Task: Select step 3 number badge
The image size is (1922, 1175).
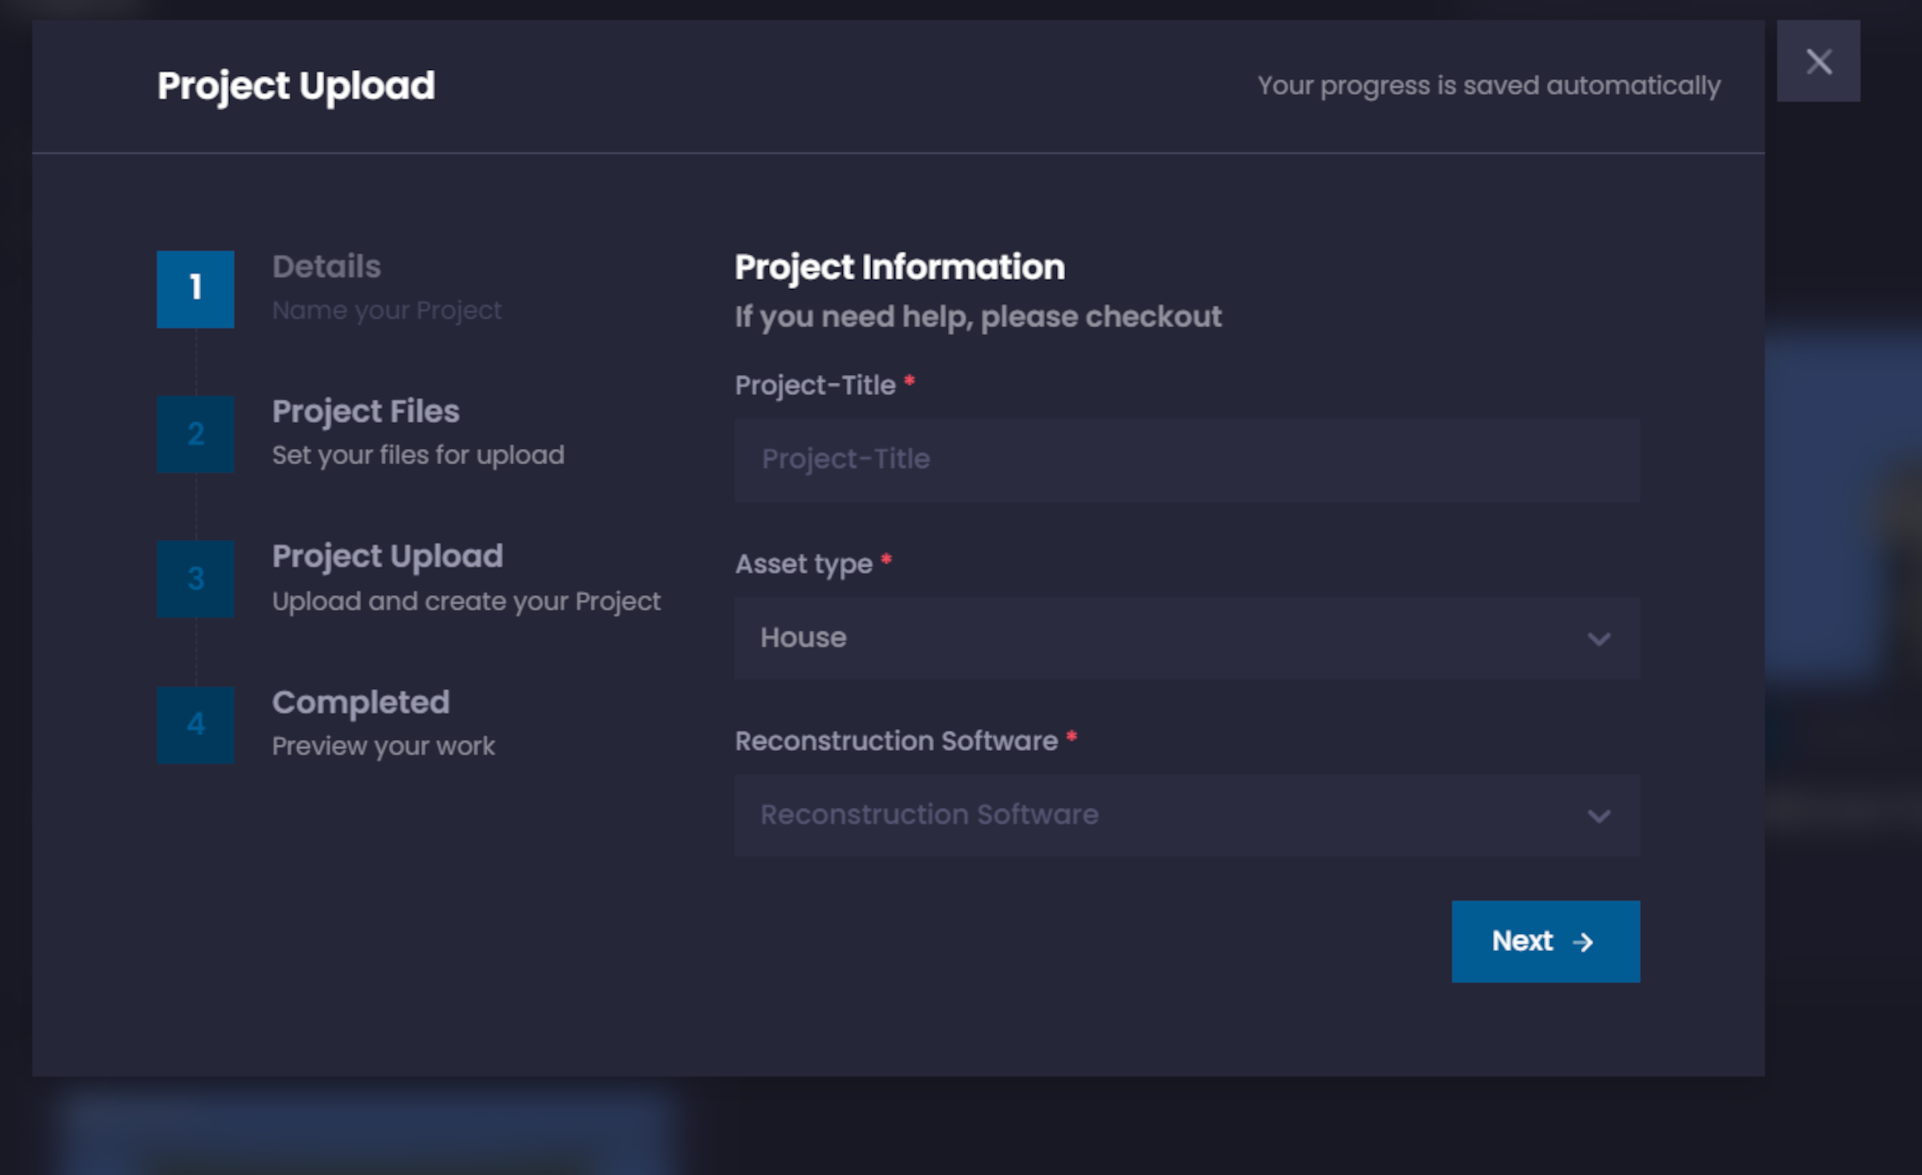Action: [195, 578]
